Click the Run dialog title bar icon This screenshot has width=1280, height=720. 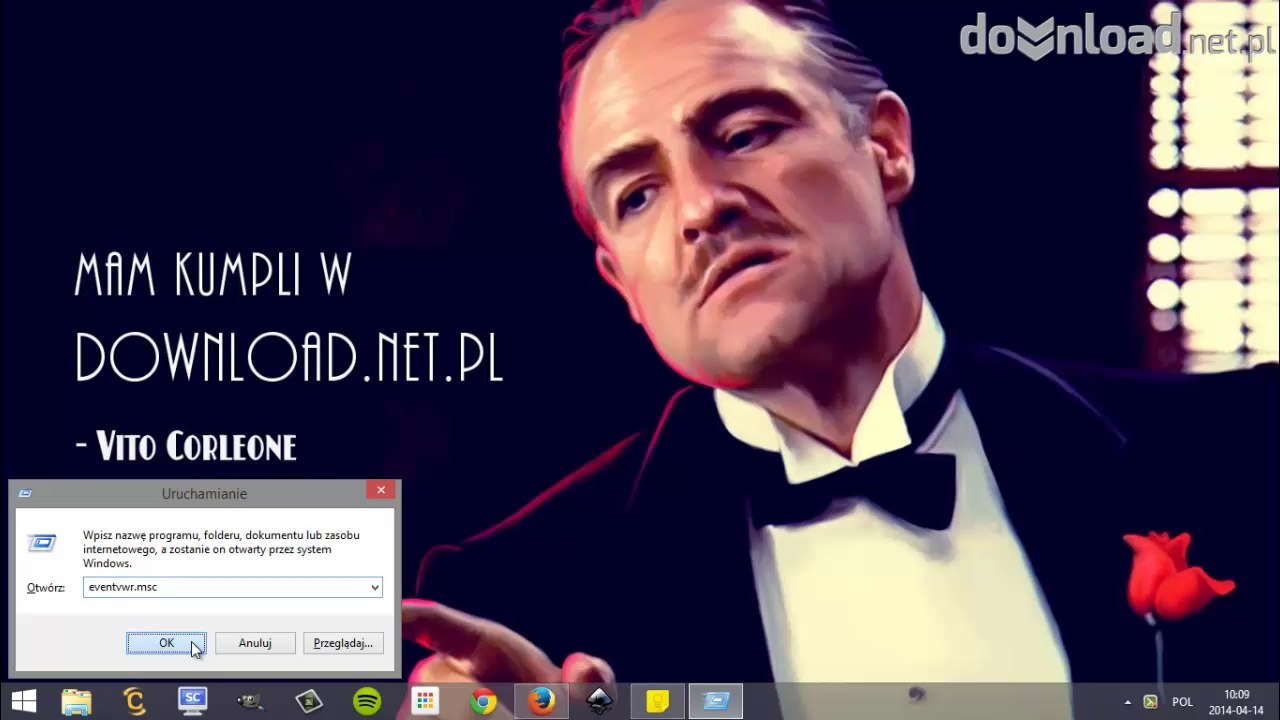pos(25,493)
